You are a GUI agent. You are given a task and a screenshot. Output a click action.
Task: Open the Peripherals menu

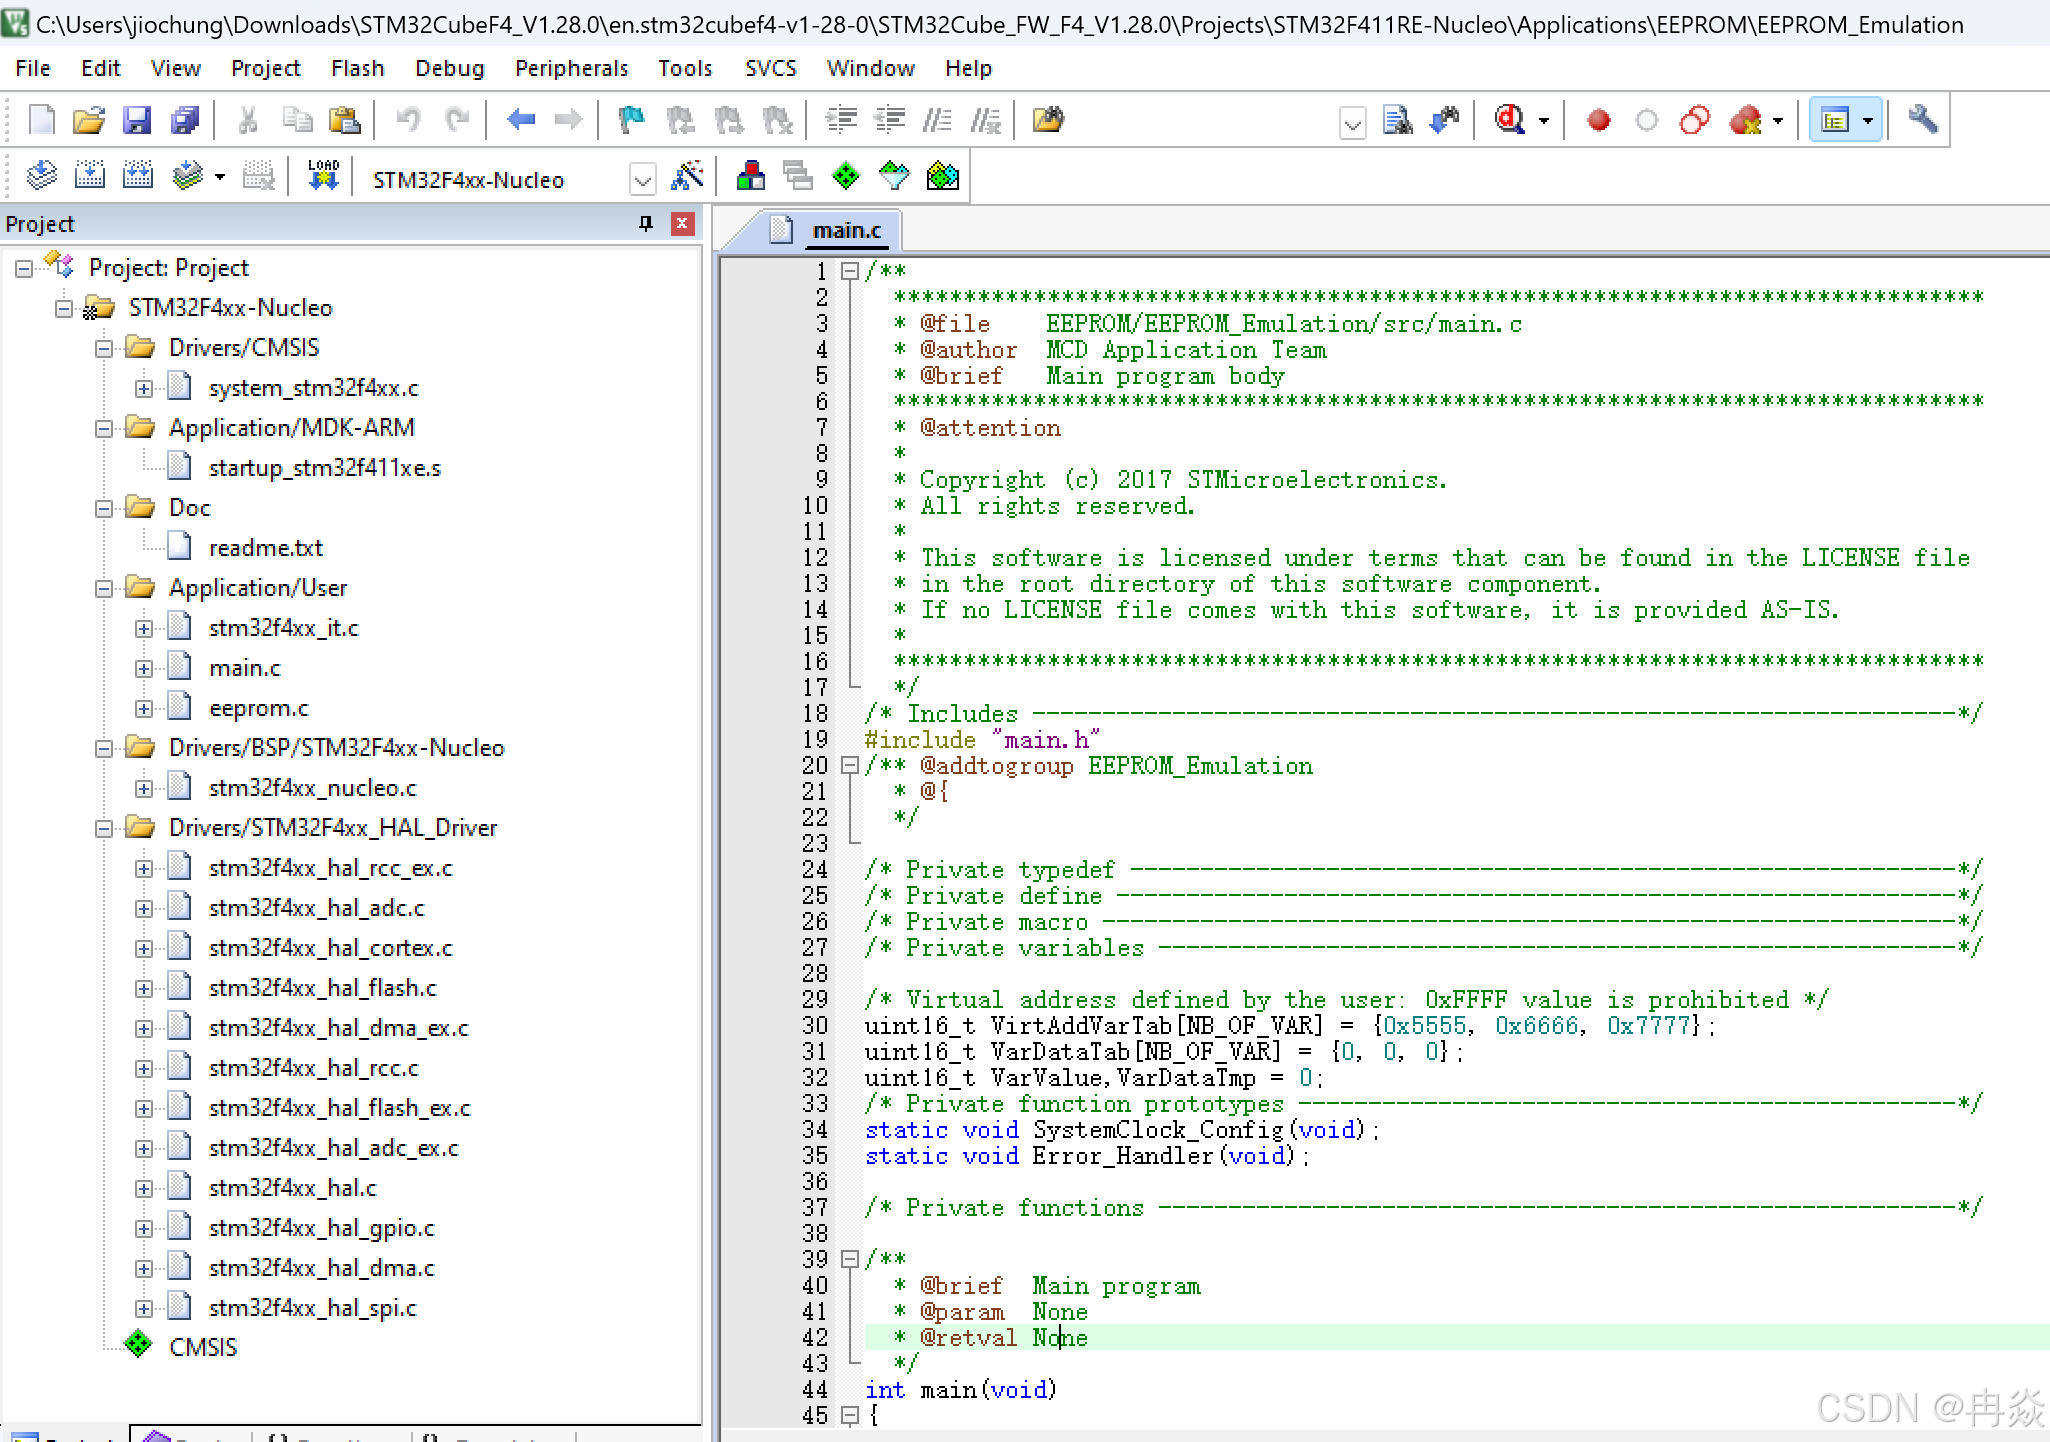pos(571,68)
